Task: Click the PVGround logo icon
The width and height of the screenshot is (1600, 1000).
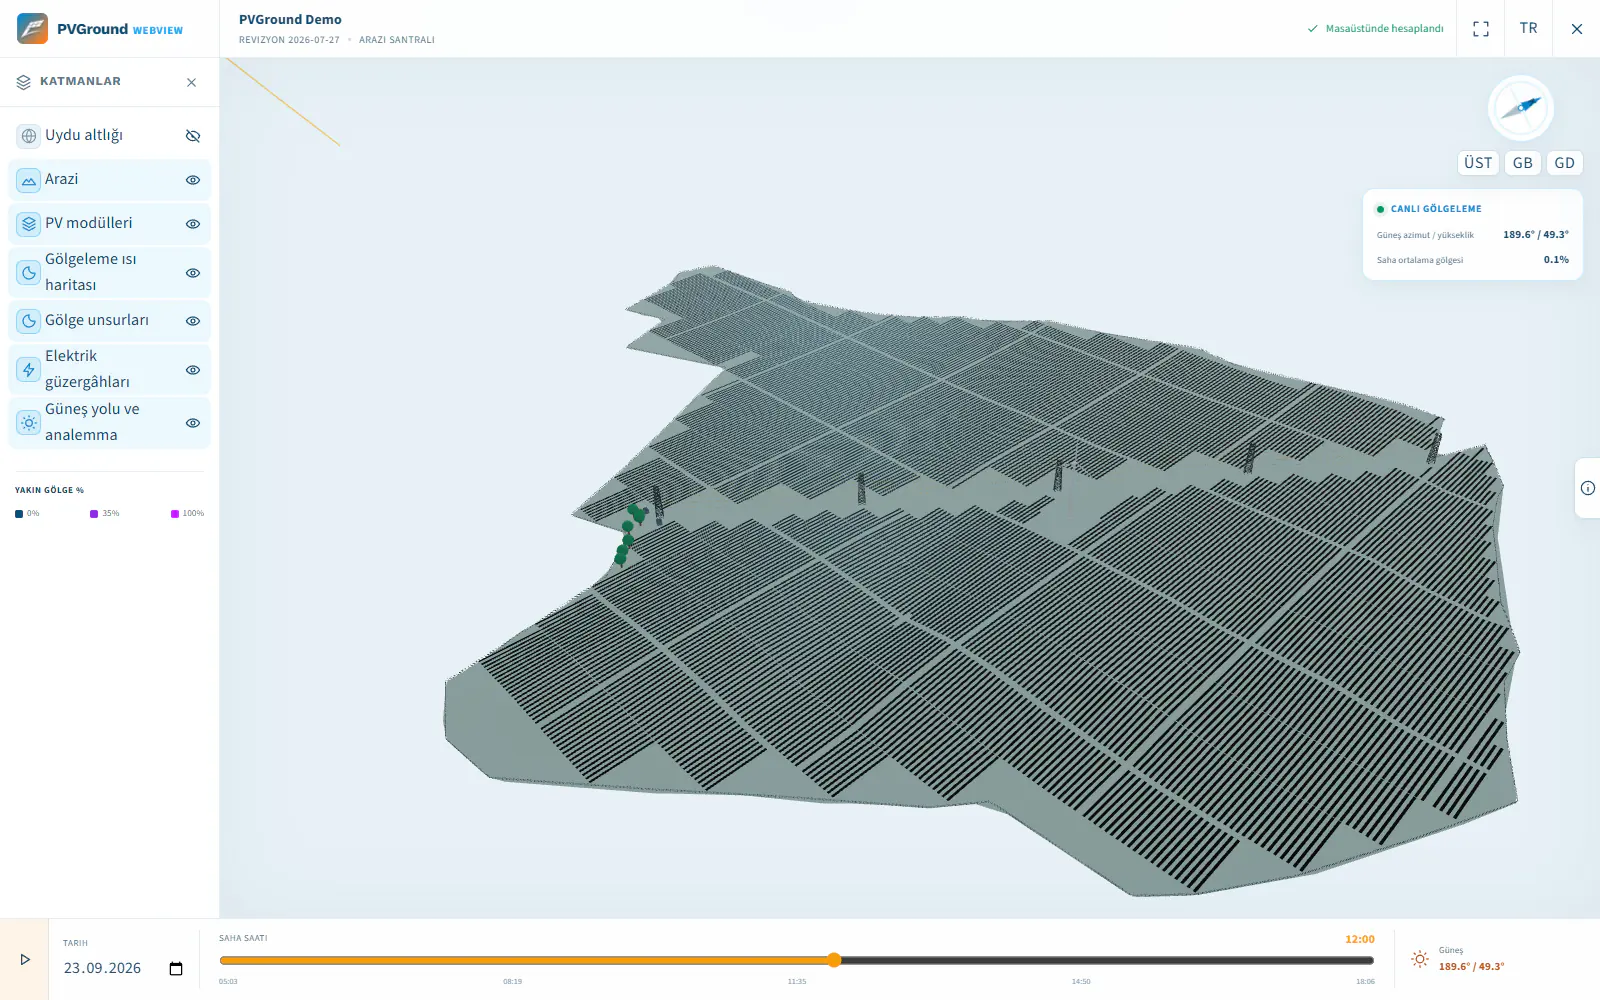Action: (x=32, y=28)
